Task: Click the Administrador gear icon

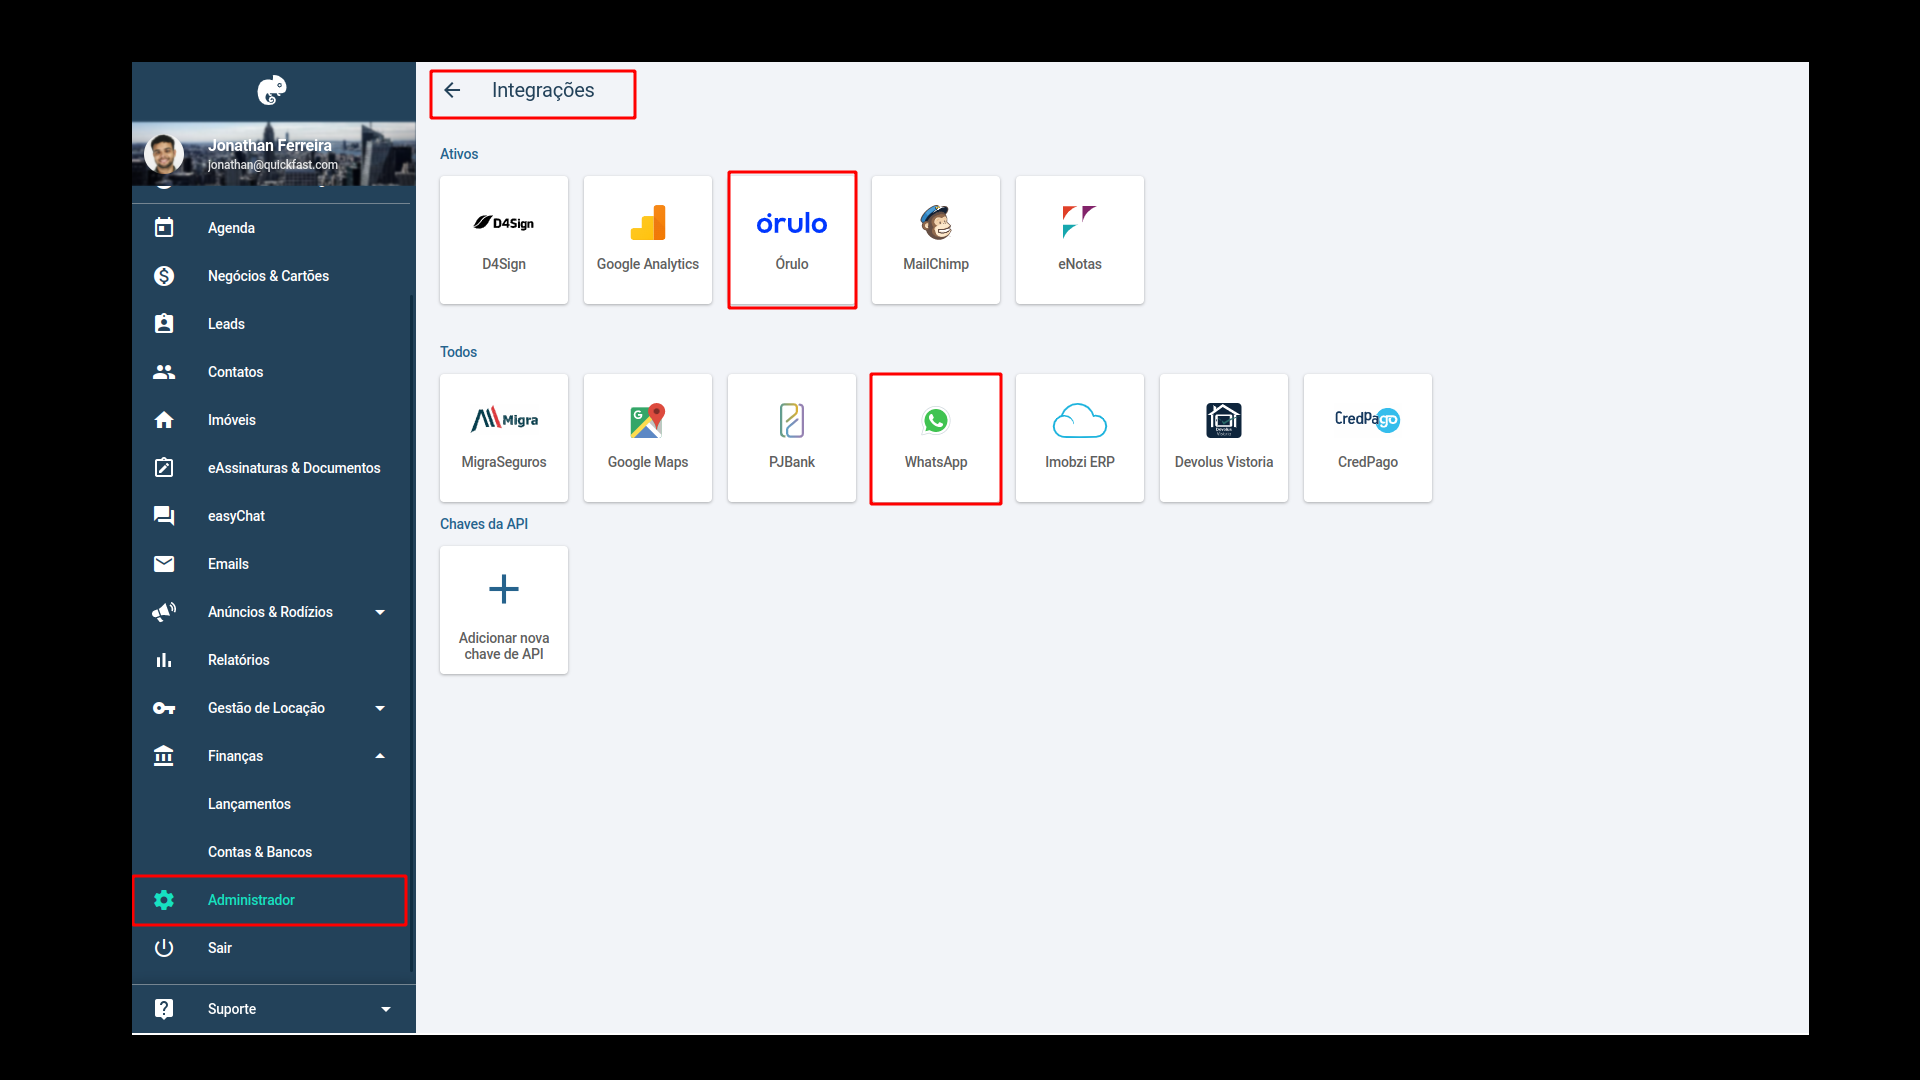Action: pyautogui.click(x=164, y=900)
